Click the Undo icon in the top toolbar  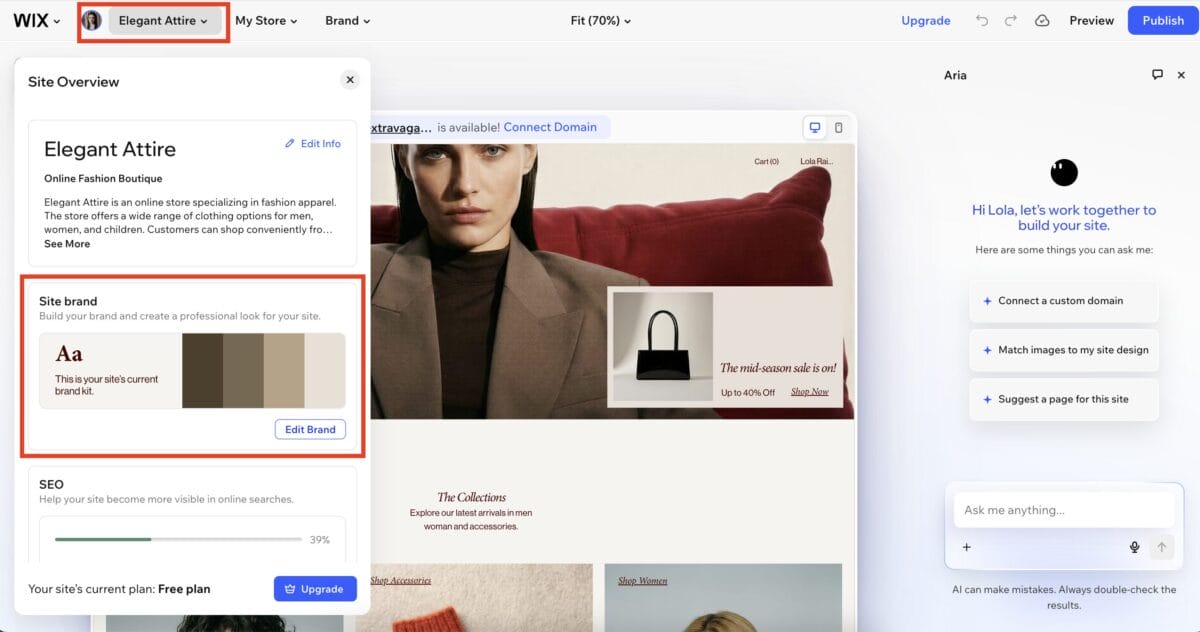point(982,20)
